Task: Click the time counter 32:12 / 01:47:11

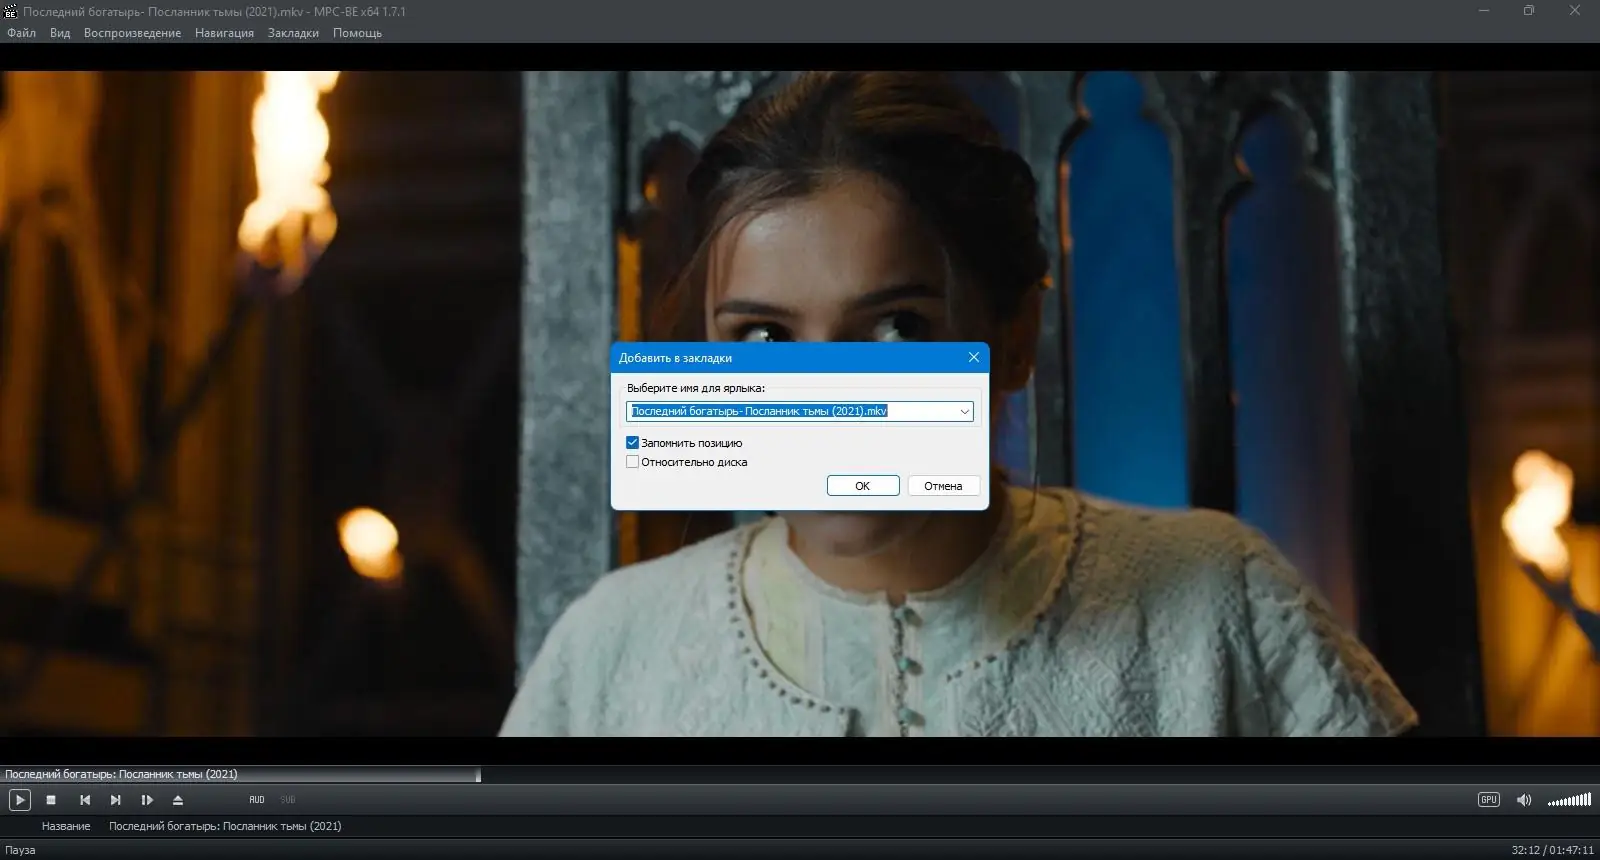Action: (x=1552, y=850)
